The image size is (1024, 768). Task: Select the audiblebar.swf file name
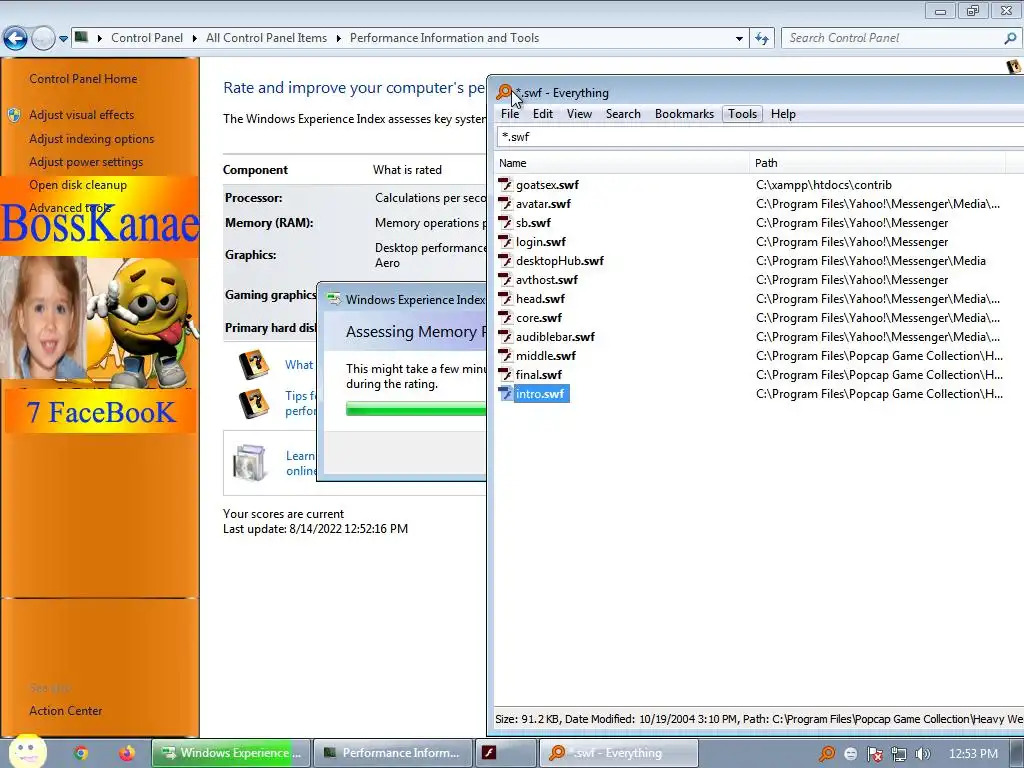555,336
